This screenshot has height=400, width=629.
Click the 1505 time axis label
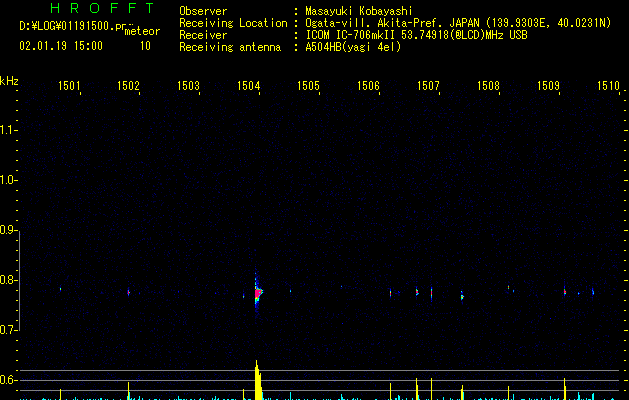(308, 85)
